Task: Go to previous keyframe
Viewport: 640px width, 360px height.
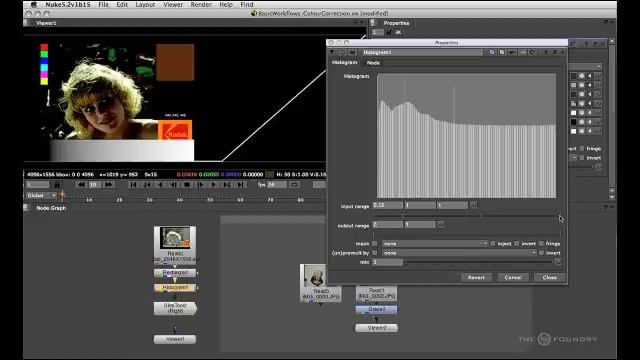Action: point(147,185)
